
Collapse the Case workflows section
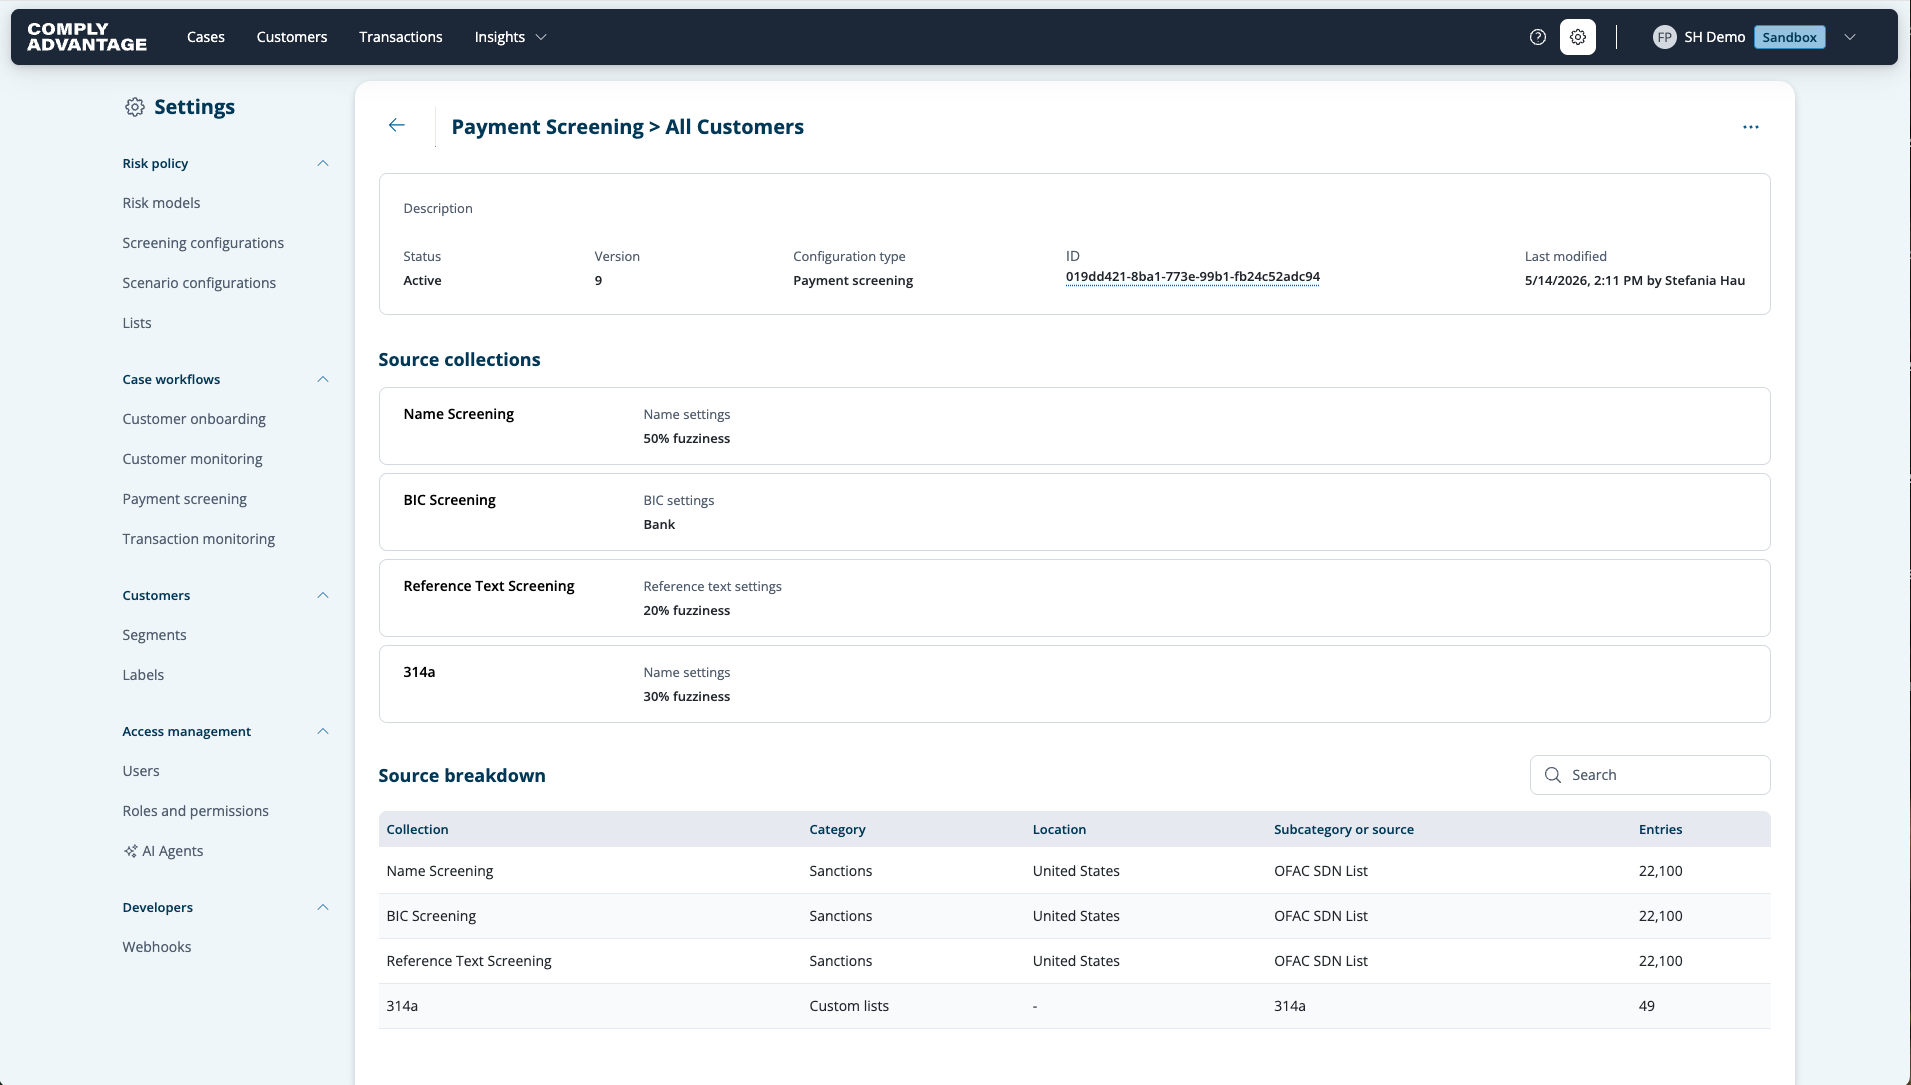coord(323,379)
